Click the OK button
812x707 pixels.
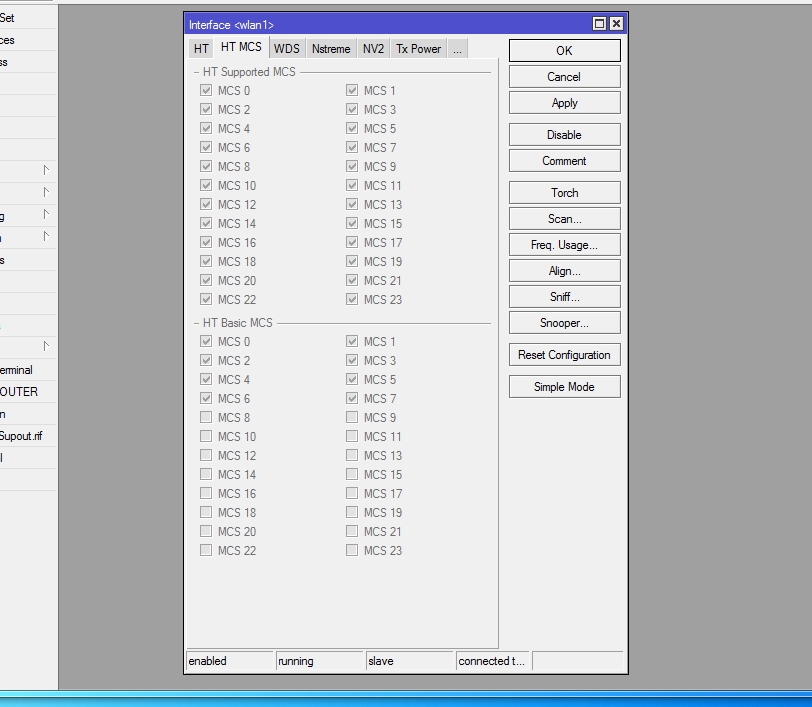[564, 51]
